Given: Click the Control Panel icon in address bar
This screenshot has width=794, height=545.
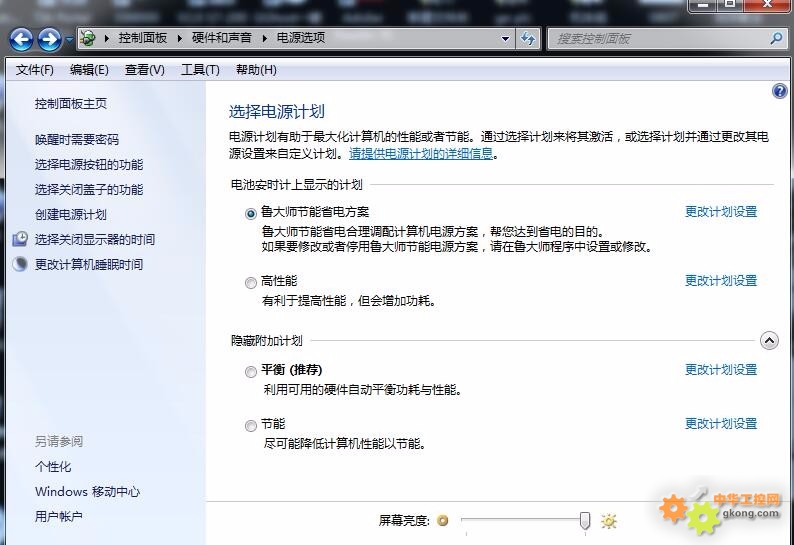Looking at the screenshot, I should pyautogui.click(x=88, y=38).
